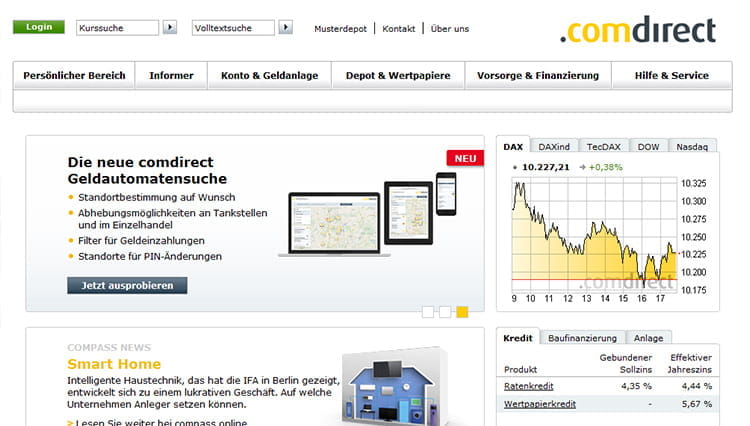The width and height of the screenshot is (750, 426).
Task: Open the Wertpapierkredit link
Action: pyautogui.click(x=540, y=404)
